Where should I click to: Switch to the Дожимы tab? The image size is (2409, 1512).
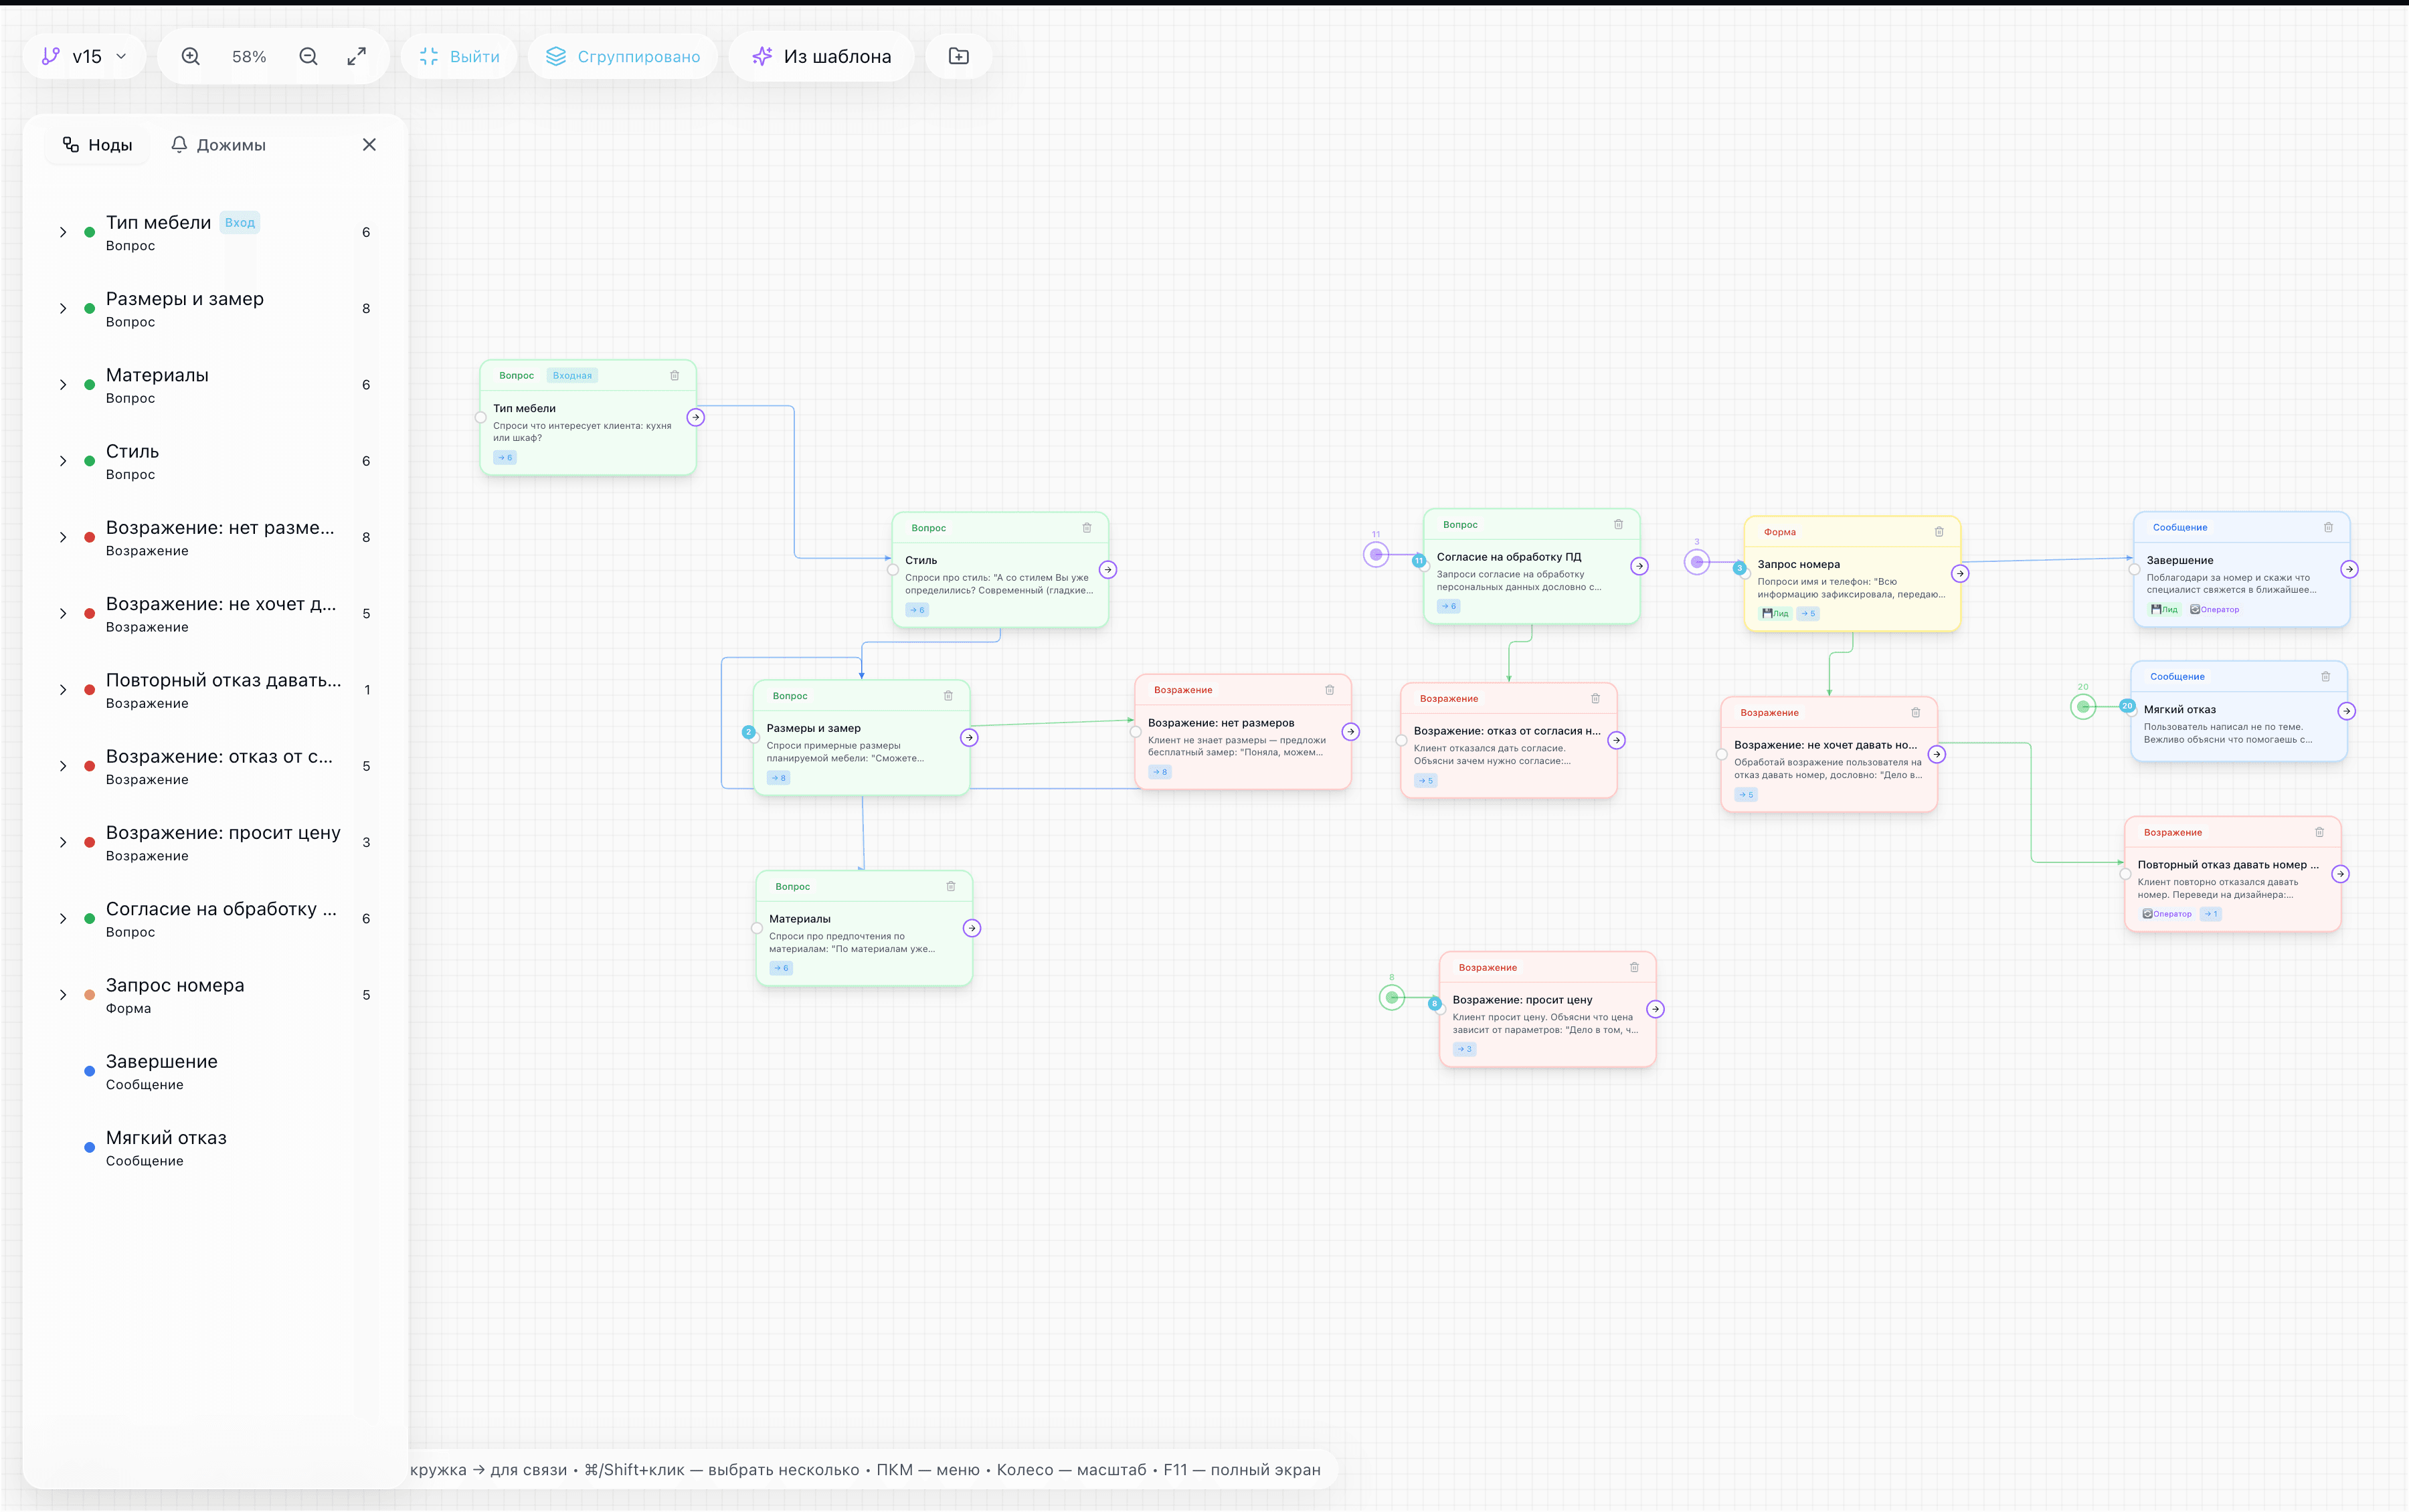218,145
